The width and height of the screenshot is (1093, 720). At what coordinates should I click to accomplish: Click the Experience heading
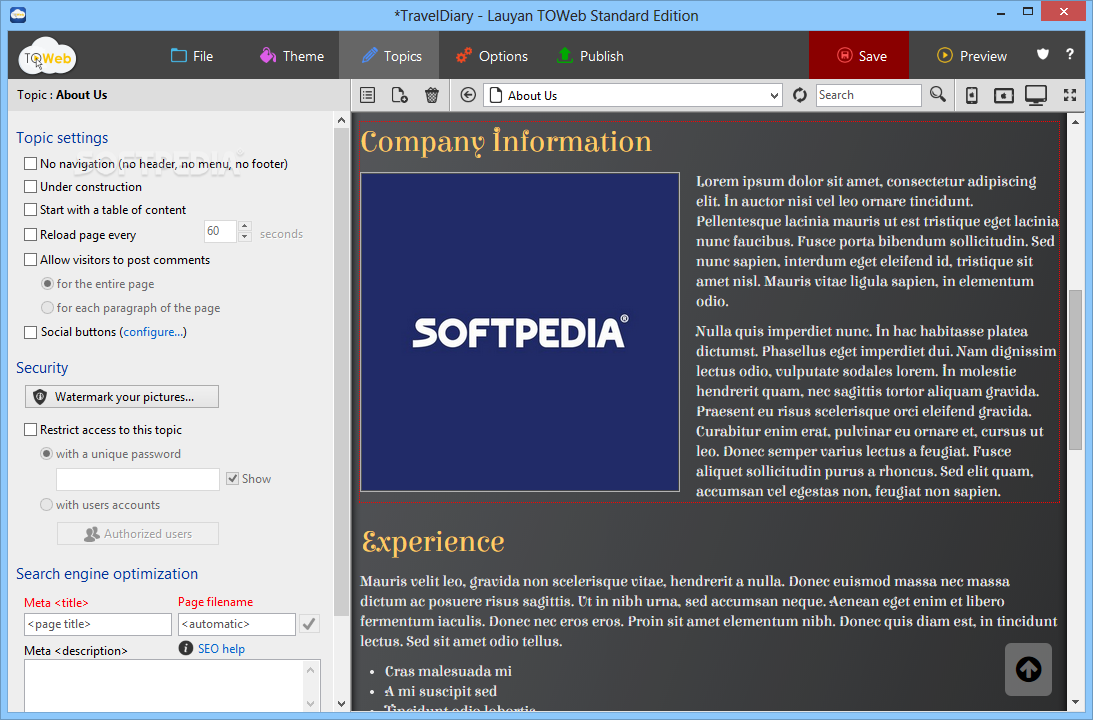pyautogui.click(x=433, y=542)
